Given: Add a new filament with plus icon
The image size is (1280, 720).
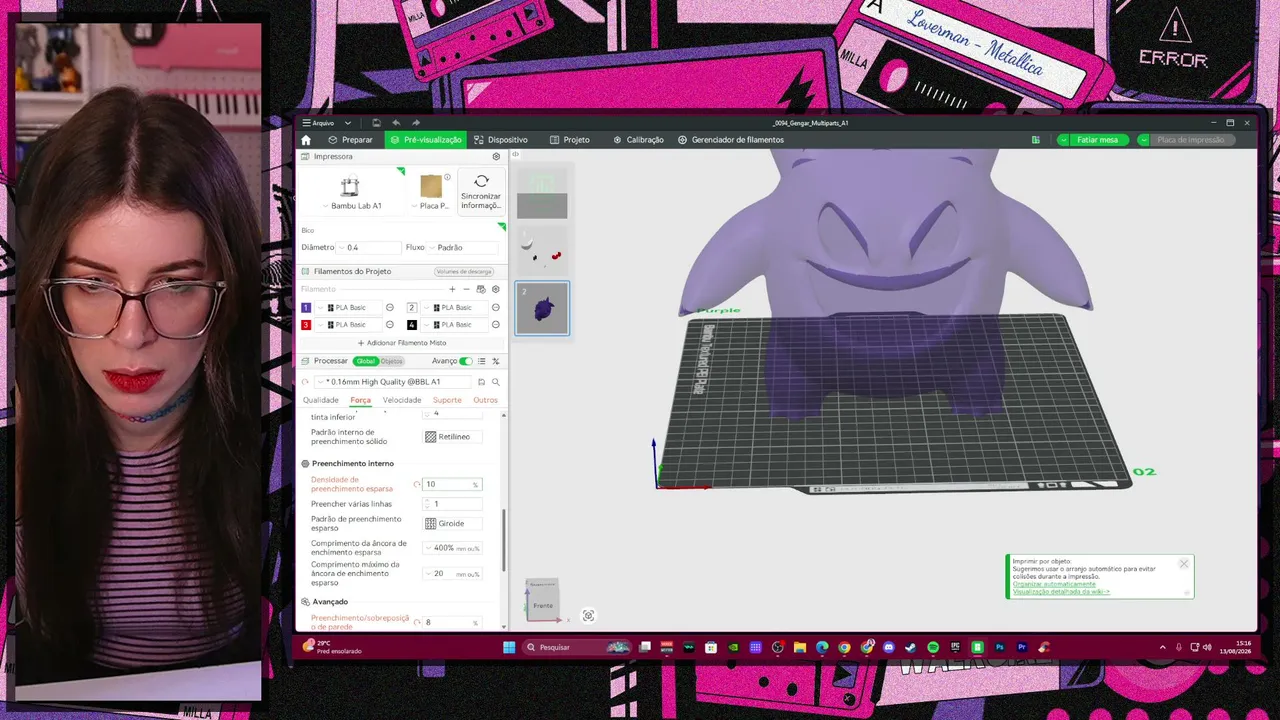Looking at the screenshot, I should click(452, 289).
